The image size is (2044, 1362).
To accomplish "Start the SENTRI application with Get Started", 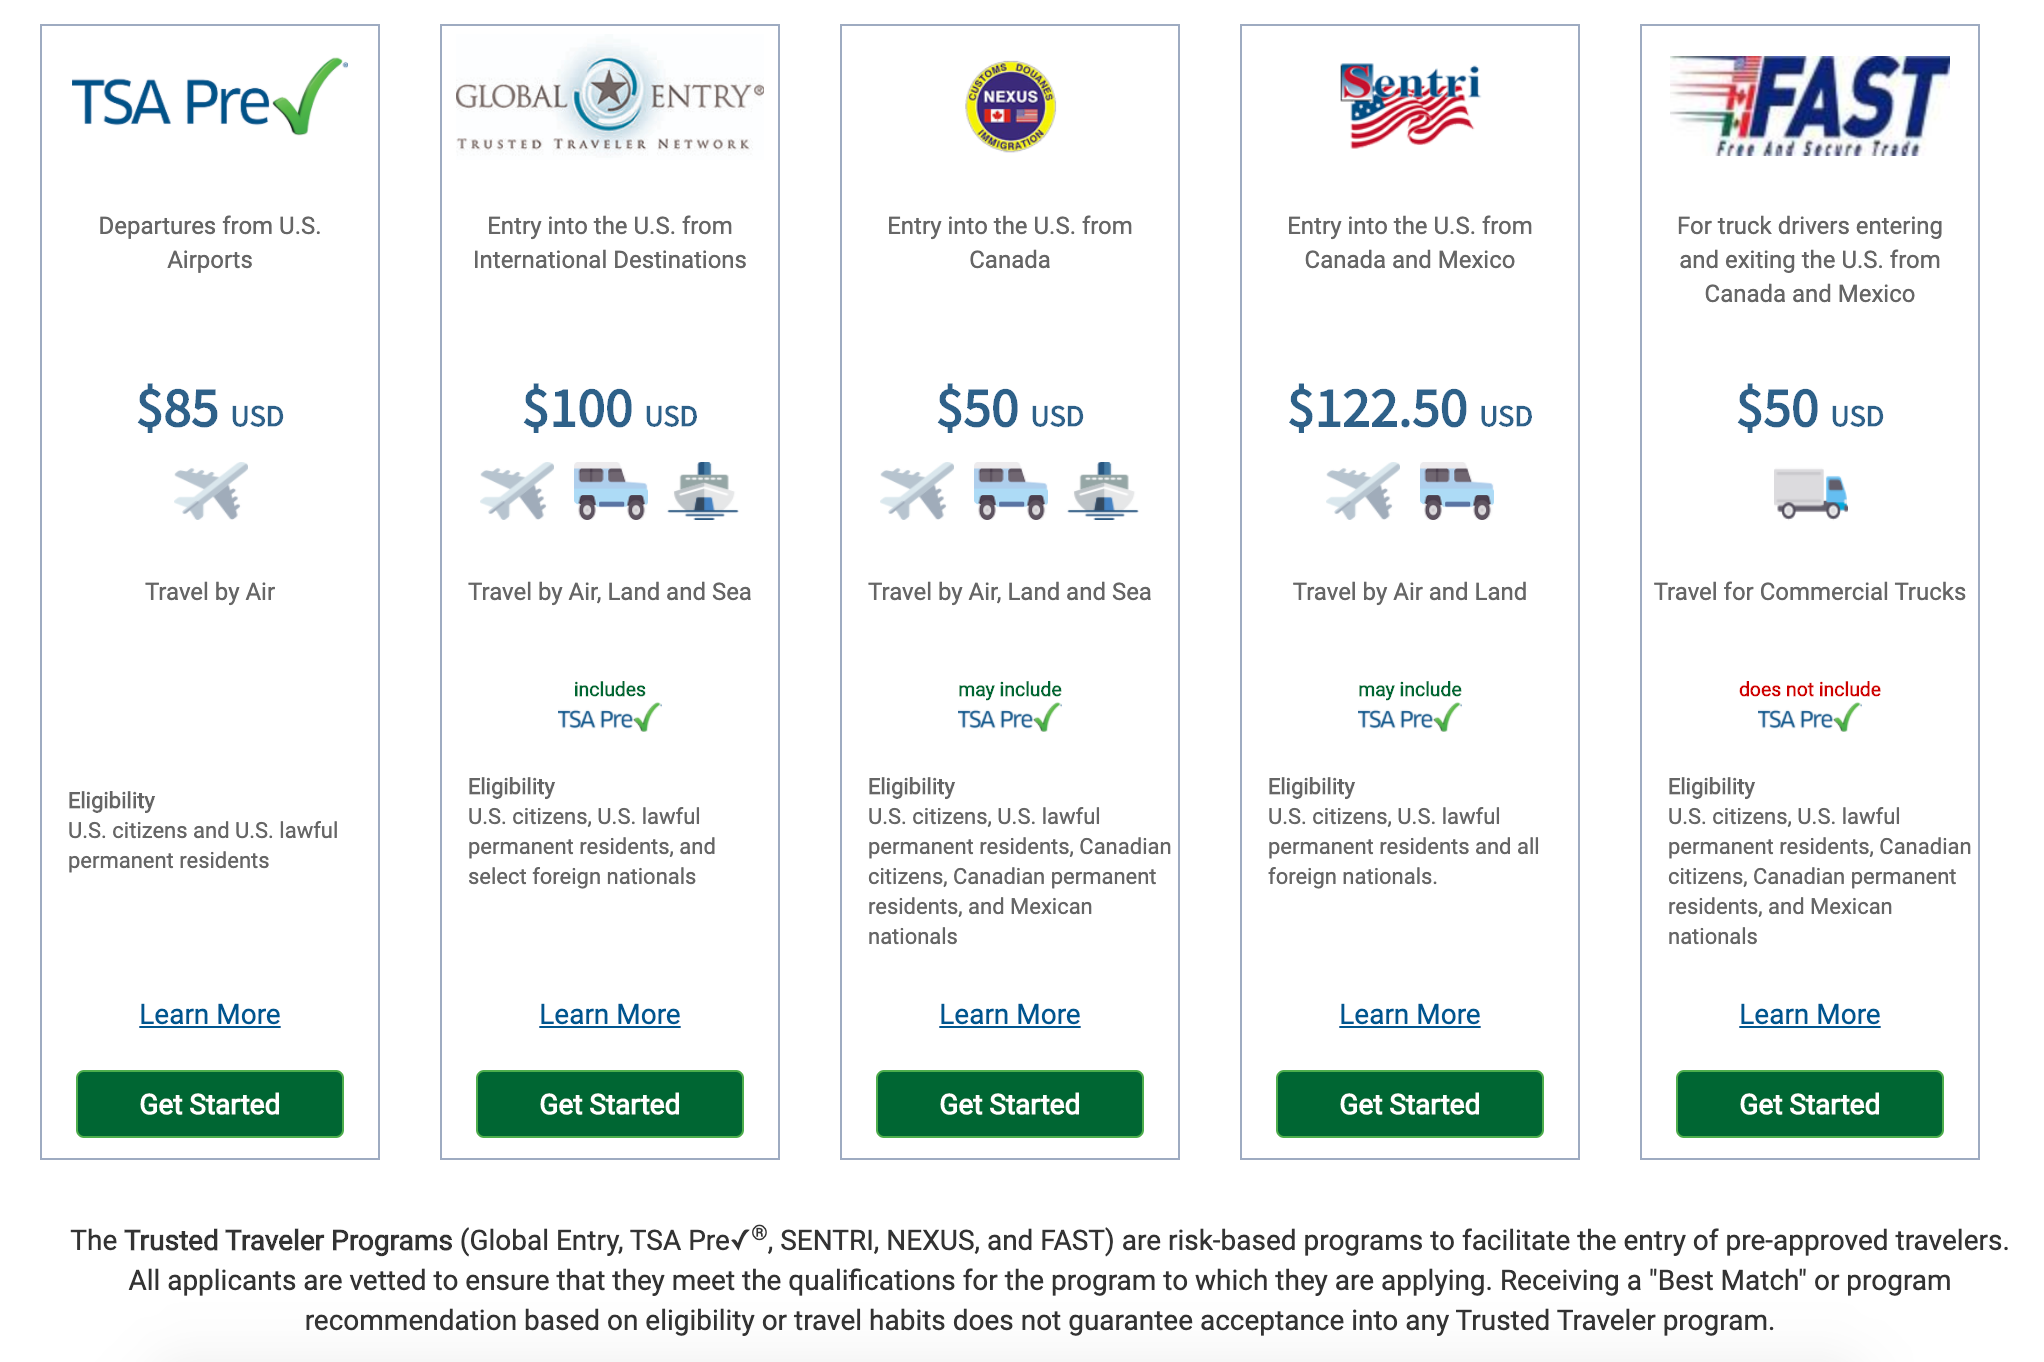I will [1409, 1104].
